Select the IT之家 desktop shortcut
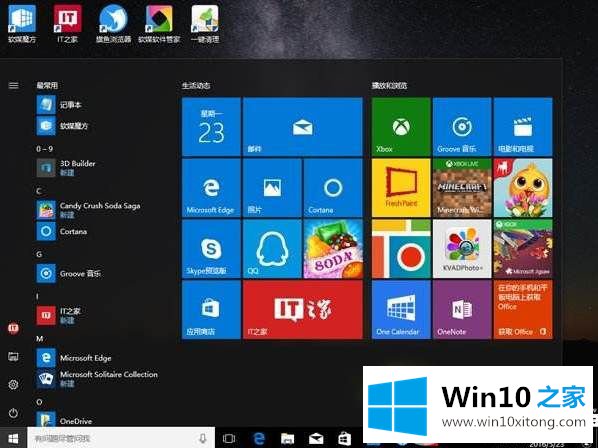This screenshot has width=598, height=448. 68,24
